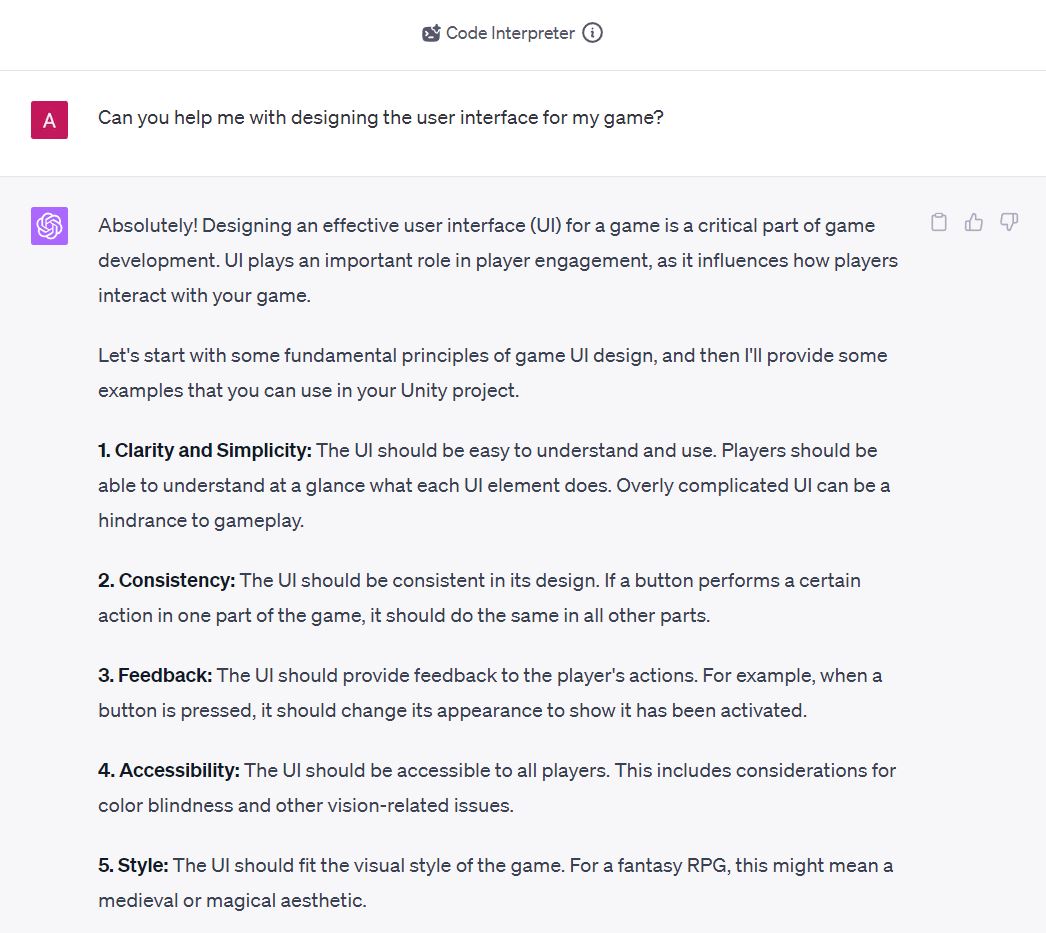
Task: Click the paragraph starting Let's start with some
Action: tap(492, 373)
